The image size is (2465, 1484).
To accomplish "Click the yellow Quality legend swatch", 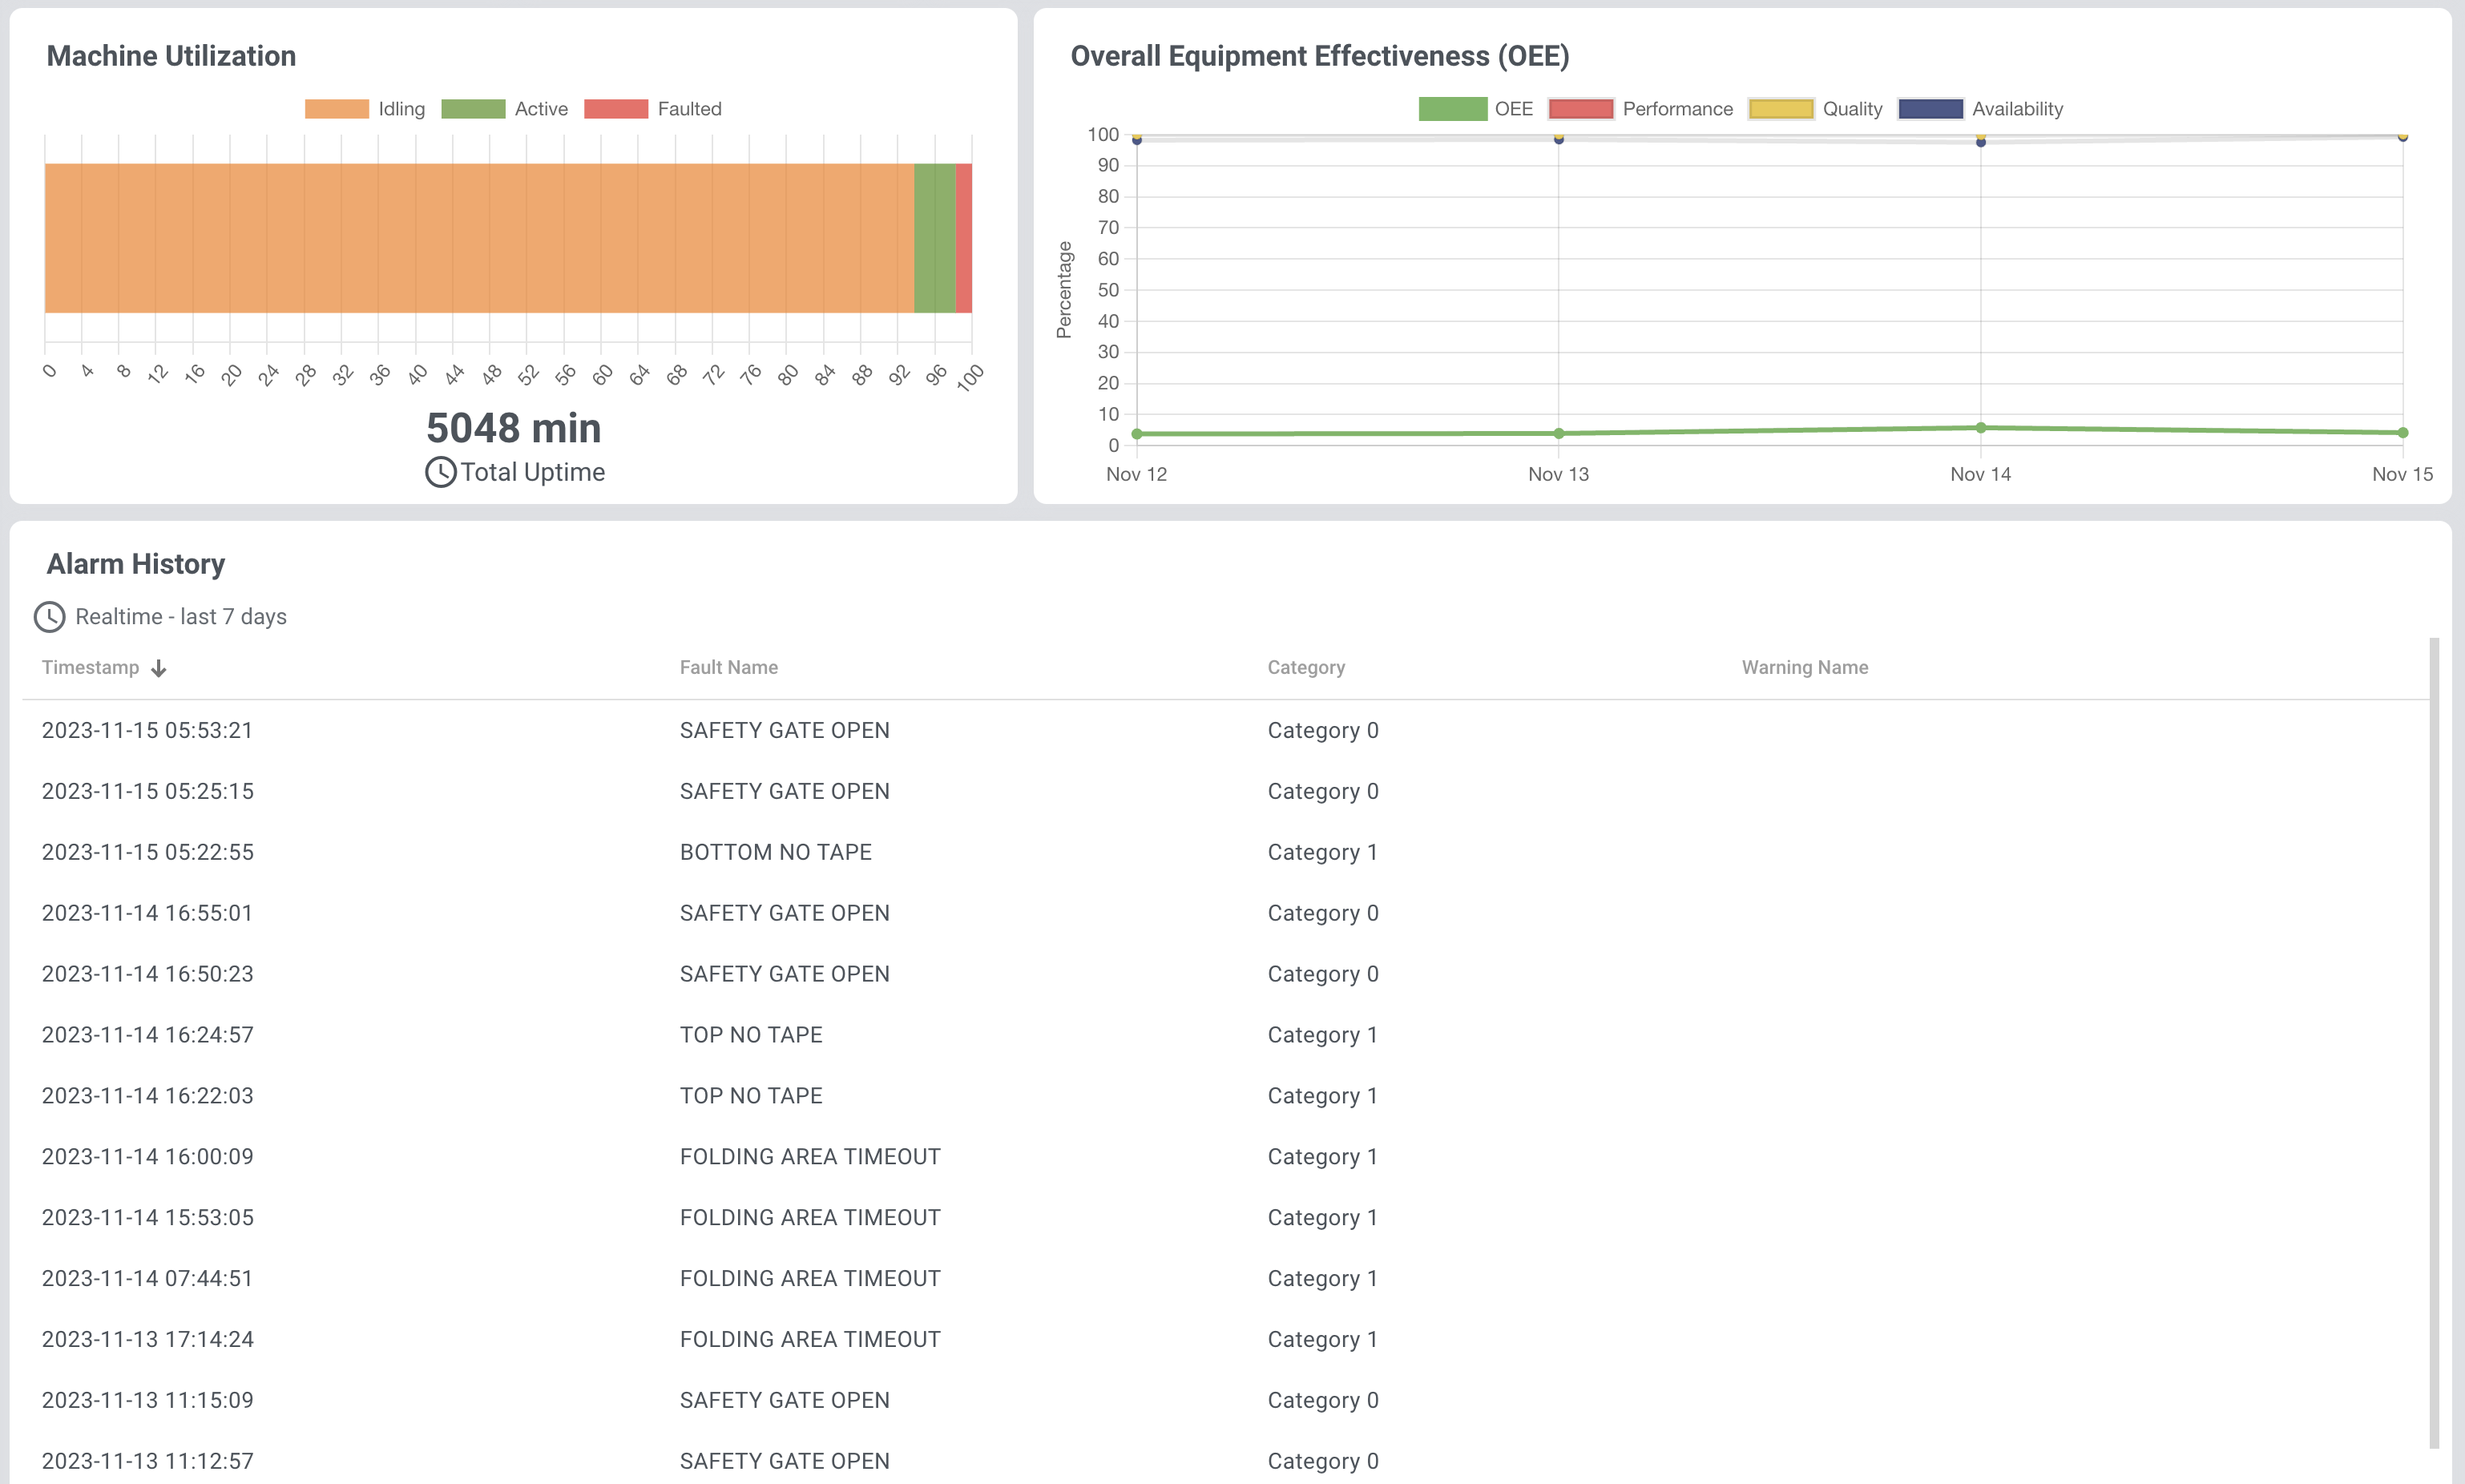I will (1782, 107).
